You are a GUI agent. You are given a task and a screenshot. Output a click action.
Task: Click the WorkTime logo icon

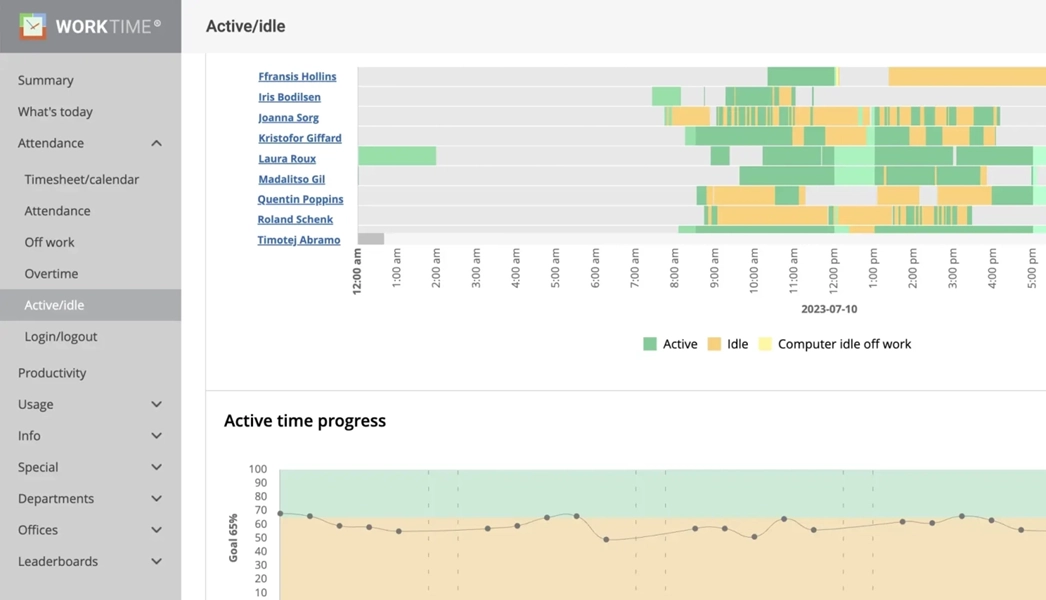(33, 26)
